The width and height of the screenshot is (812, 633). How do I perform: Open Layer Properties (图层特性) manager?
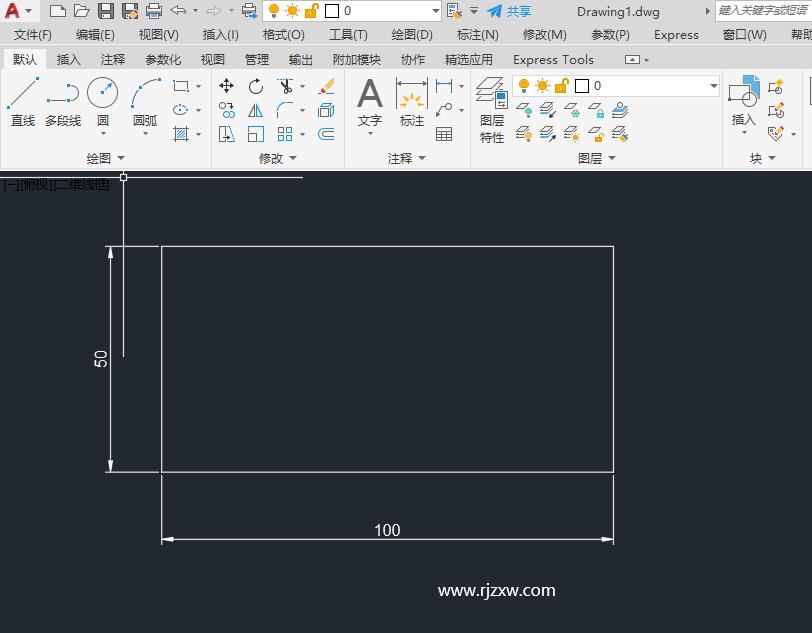(x=492, y=110)
